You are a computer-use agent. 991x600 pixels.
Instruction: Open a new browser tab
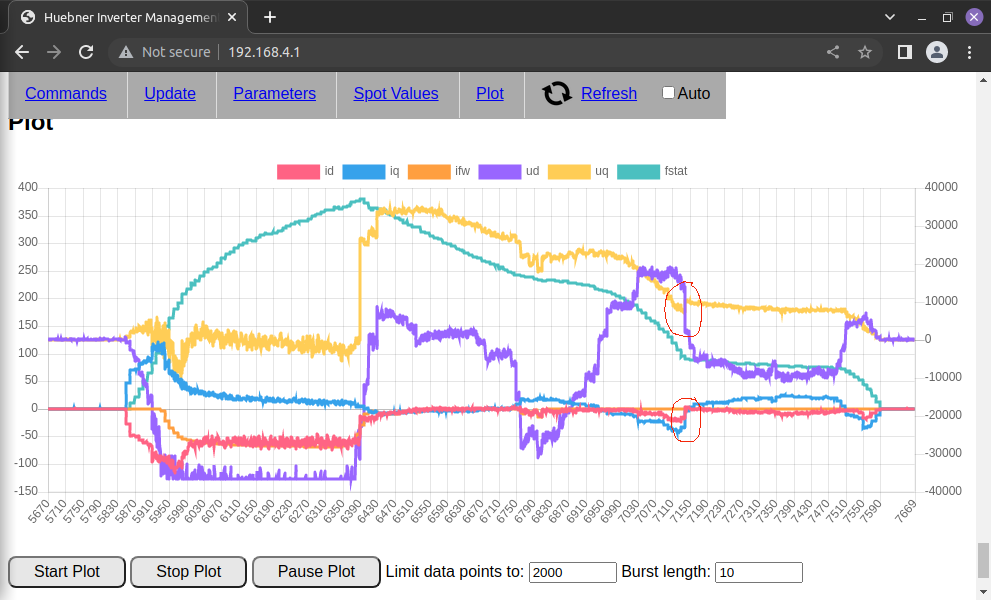point(270,17)
